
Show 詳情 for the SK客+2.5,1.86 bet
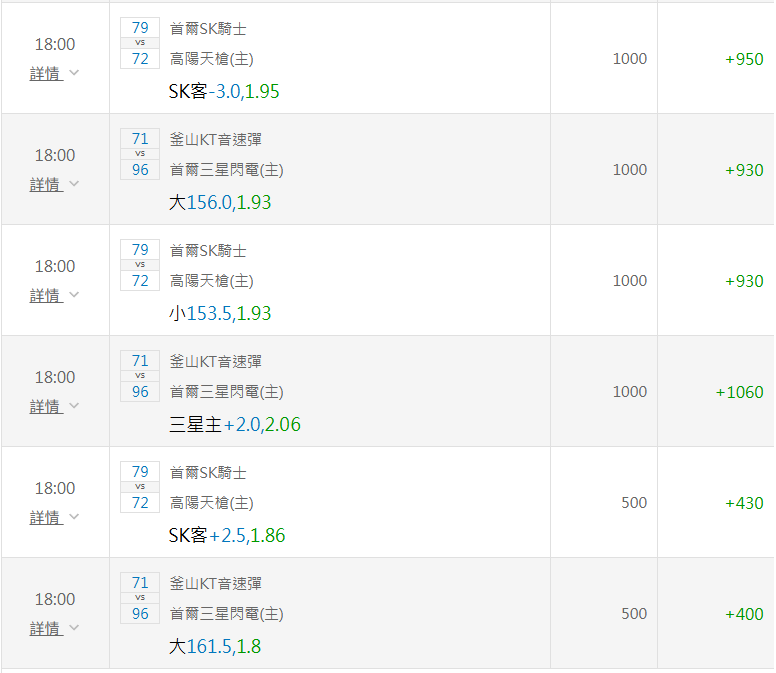[x=54, y=517]
